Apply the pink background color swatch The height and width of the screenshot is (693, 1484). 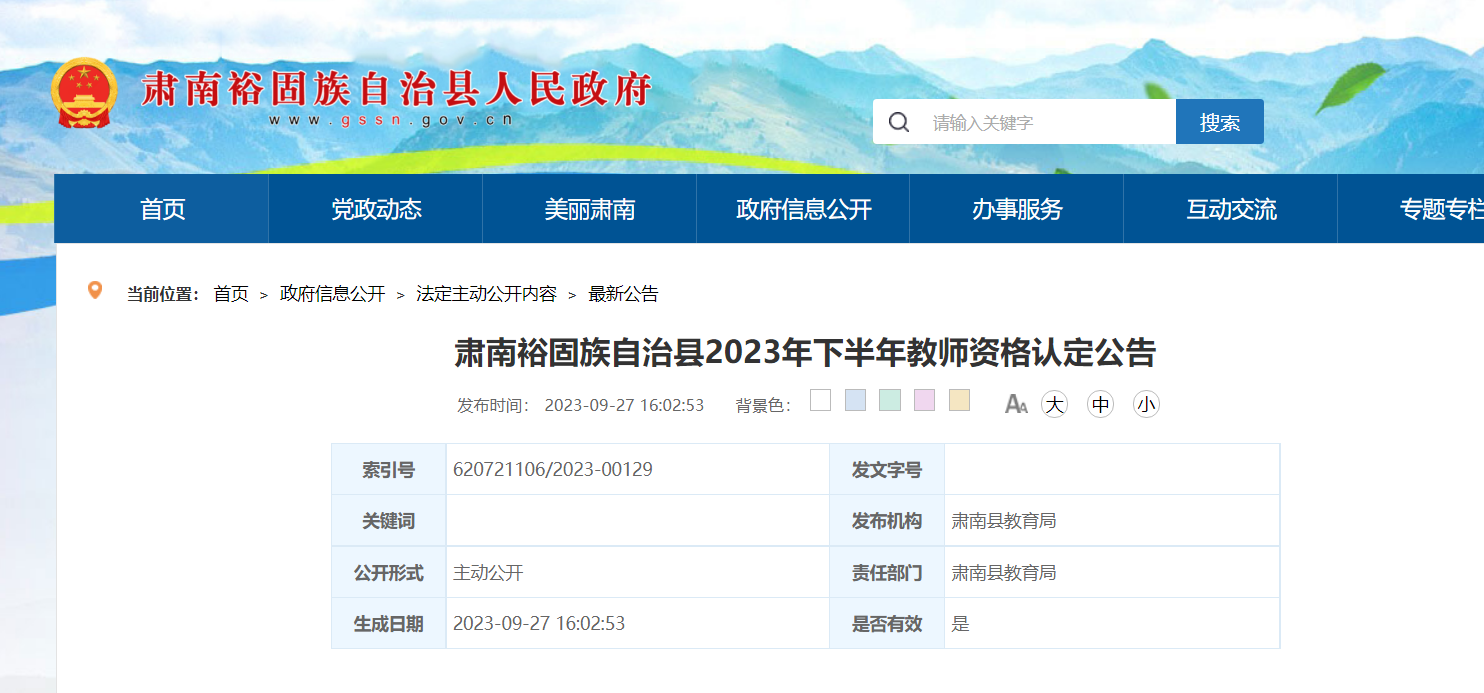[924, 401]
